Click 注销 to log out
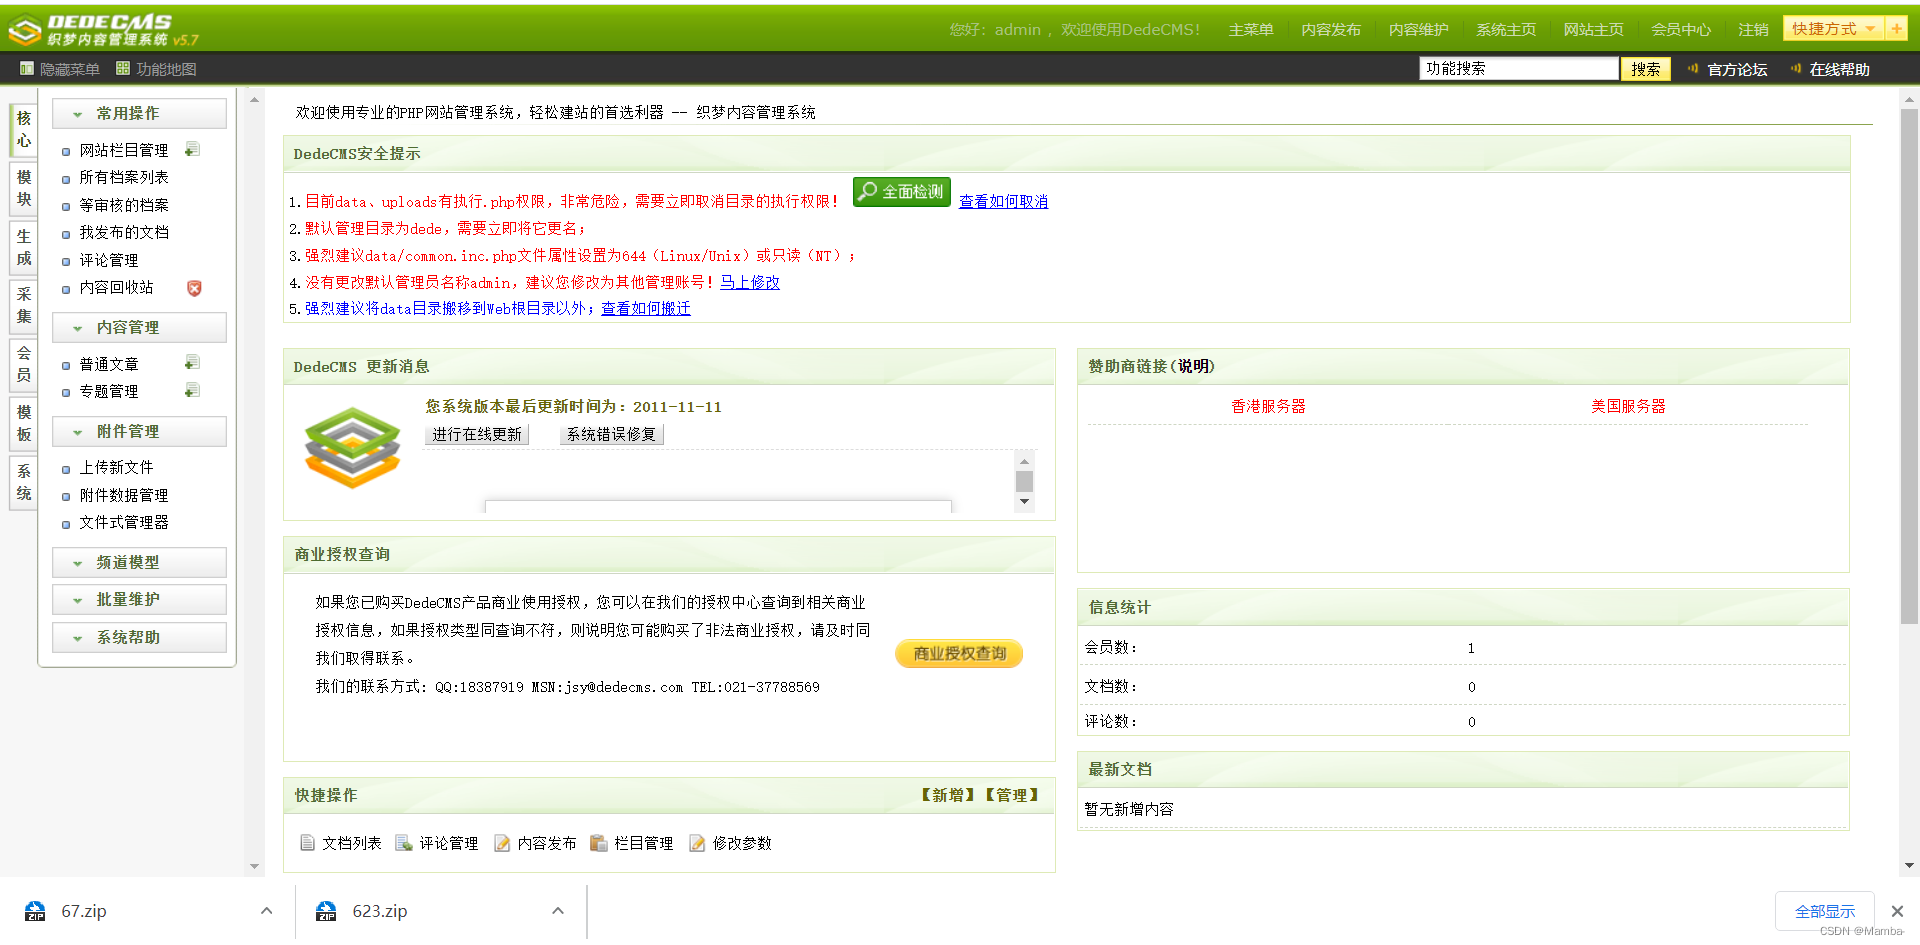The width and height of the screenshot is (1920, 945). click(1753, 30)
